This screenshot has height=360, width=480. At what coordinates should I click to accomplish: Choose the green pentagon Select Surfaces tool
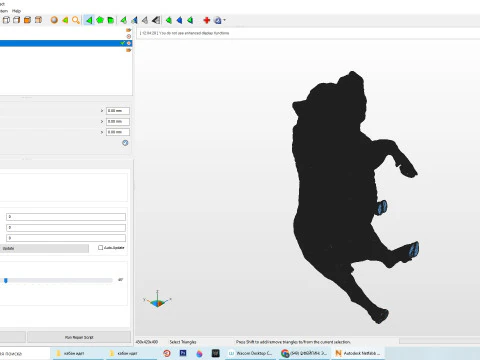point(100,20)
